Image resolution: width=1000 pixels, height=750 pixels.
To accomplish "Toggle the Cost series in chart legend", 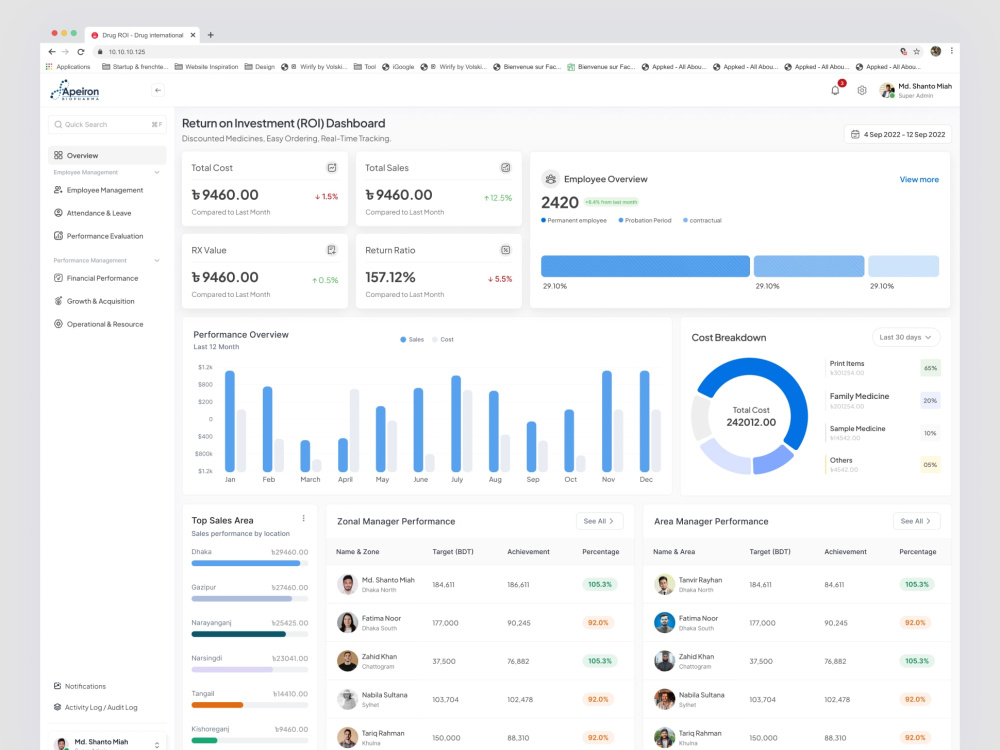I will (x=443, y=339).
